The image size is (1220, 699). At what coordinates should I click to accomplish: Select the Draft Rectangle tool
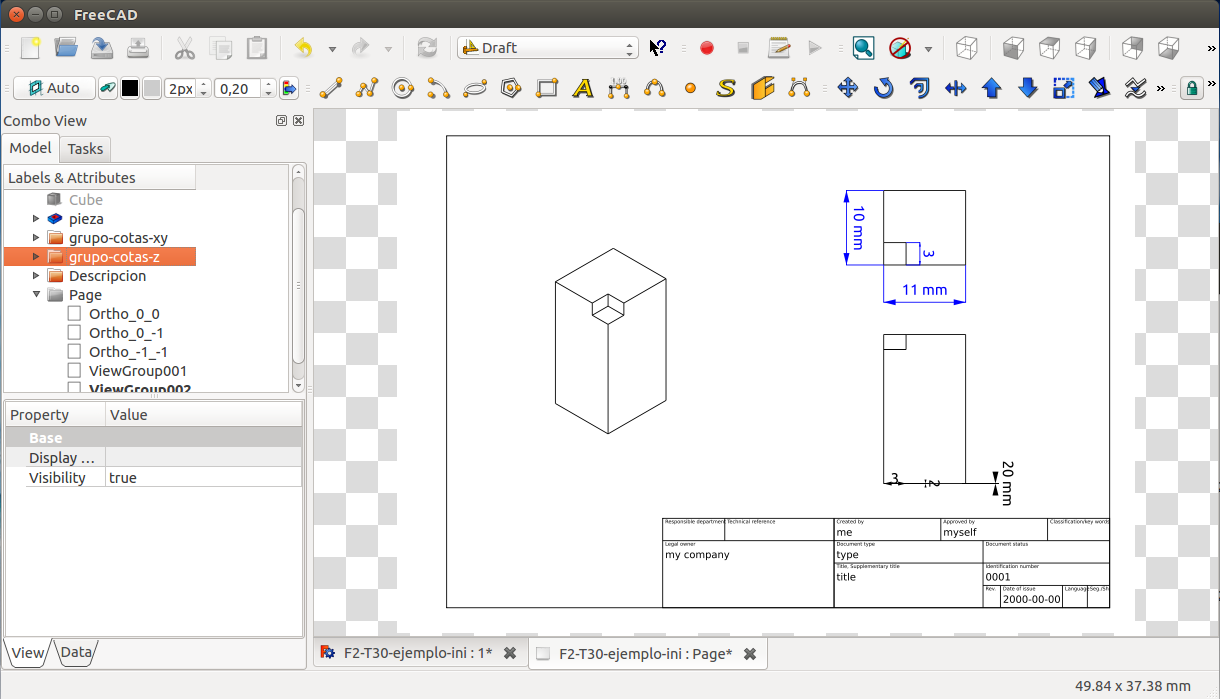[547, 88]
